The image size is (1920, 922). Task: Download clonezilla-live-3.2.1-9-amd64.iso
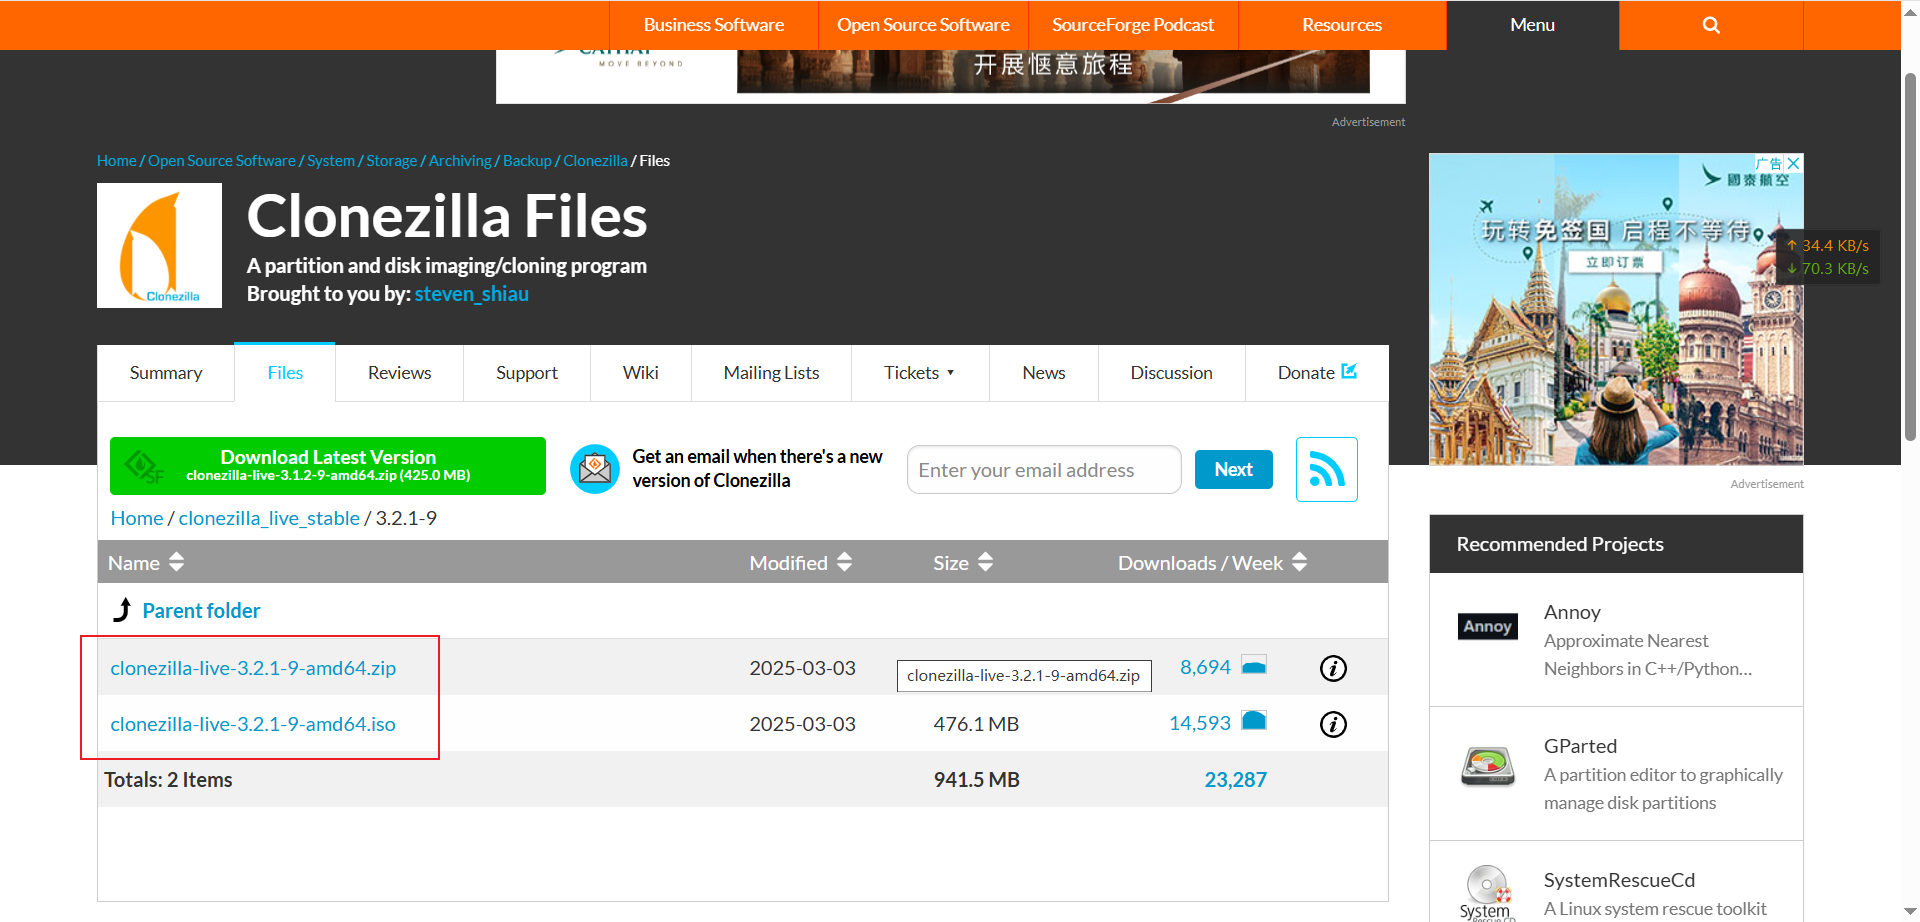pyautogui.click(x=253, y=724)
